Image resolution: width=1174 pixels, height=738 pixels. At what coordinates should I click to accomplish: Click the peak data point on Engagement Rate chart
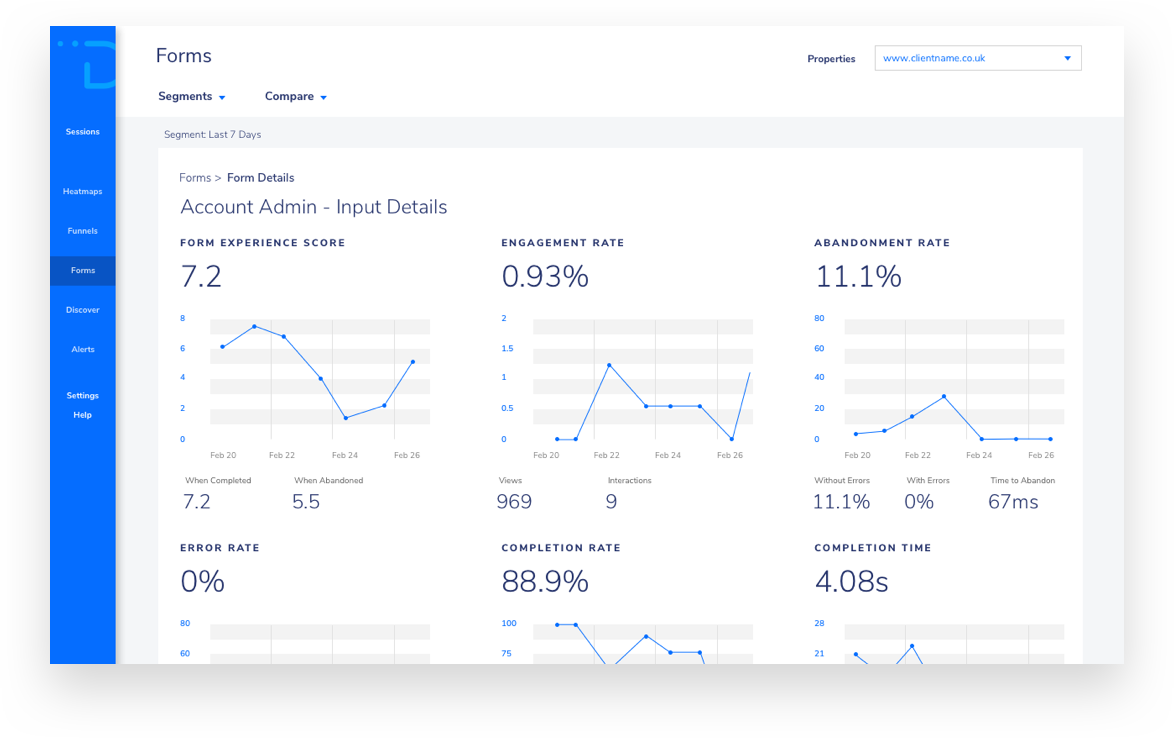609,365
